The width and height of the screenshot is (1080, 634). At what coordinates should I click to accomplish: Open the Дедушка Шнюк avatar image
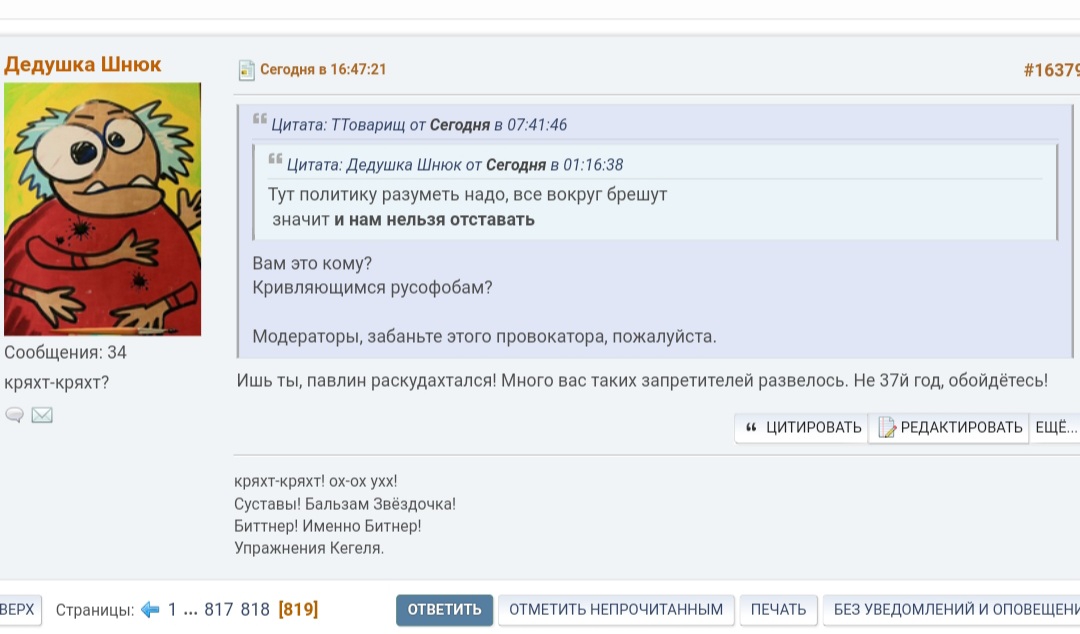pyautogui.click(x=102, y=208)
